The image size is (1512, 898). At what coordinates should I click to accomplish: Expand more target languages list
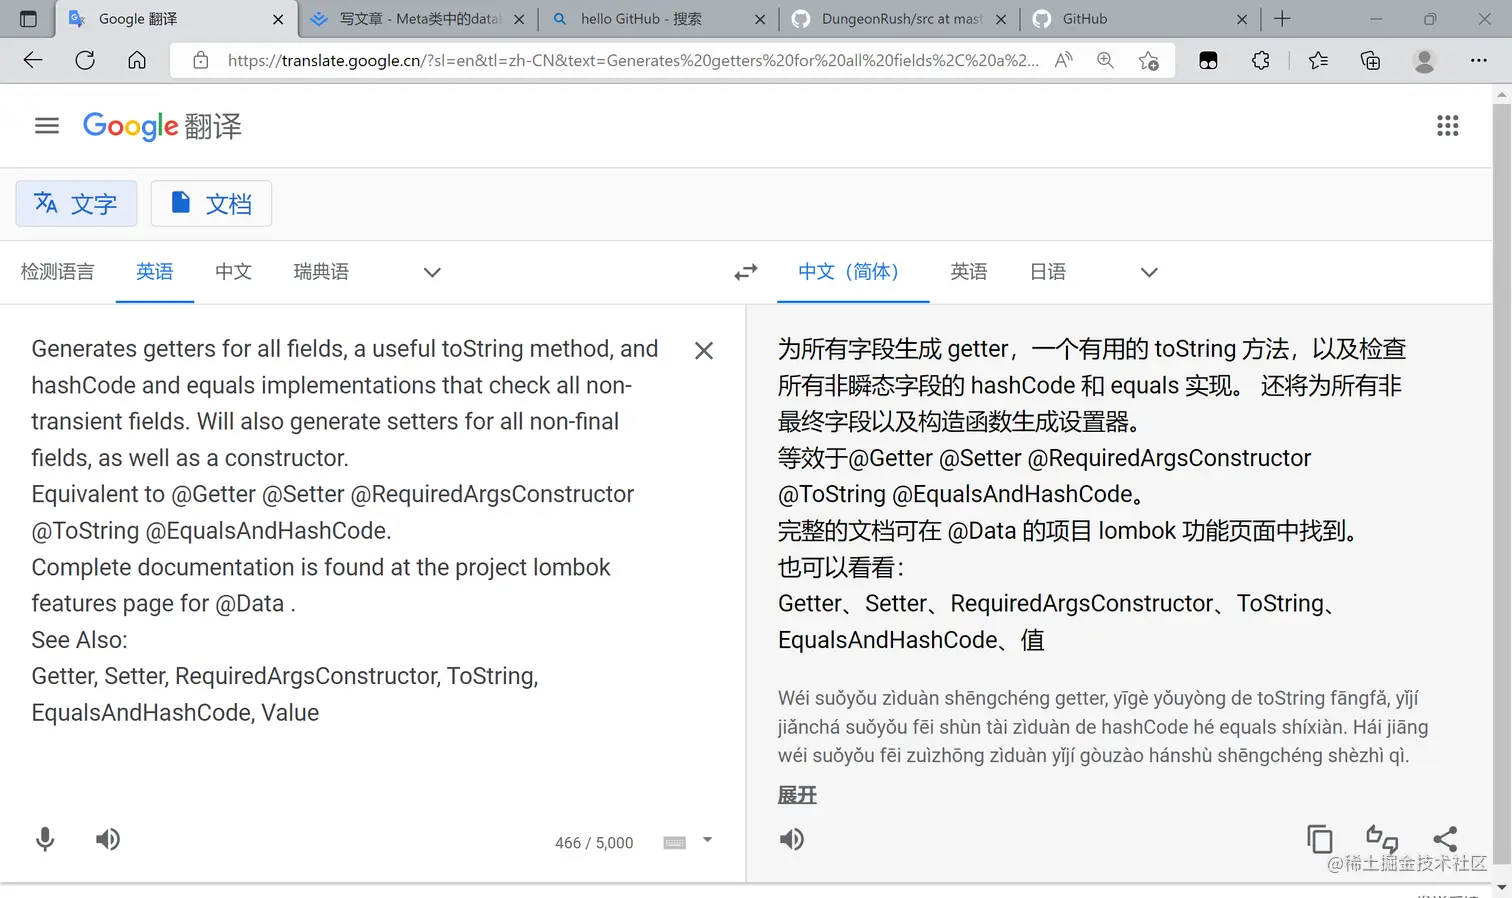1149,272
